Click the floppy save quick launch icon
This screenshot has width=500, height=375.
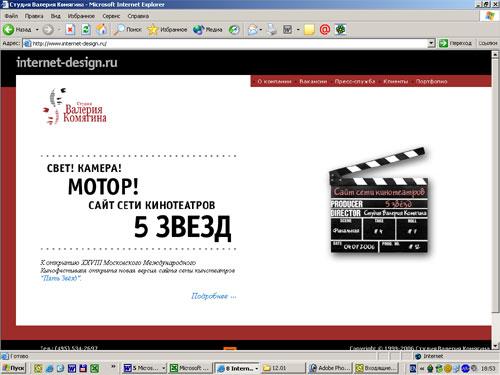83,368
